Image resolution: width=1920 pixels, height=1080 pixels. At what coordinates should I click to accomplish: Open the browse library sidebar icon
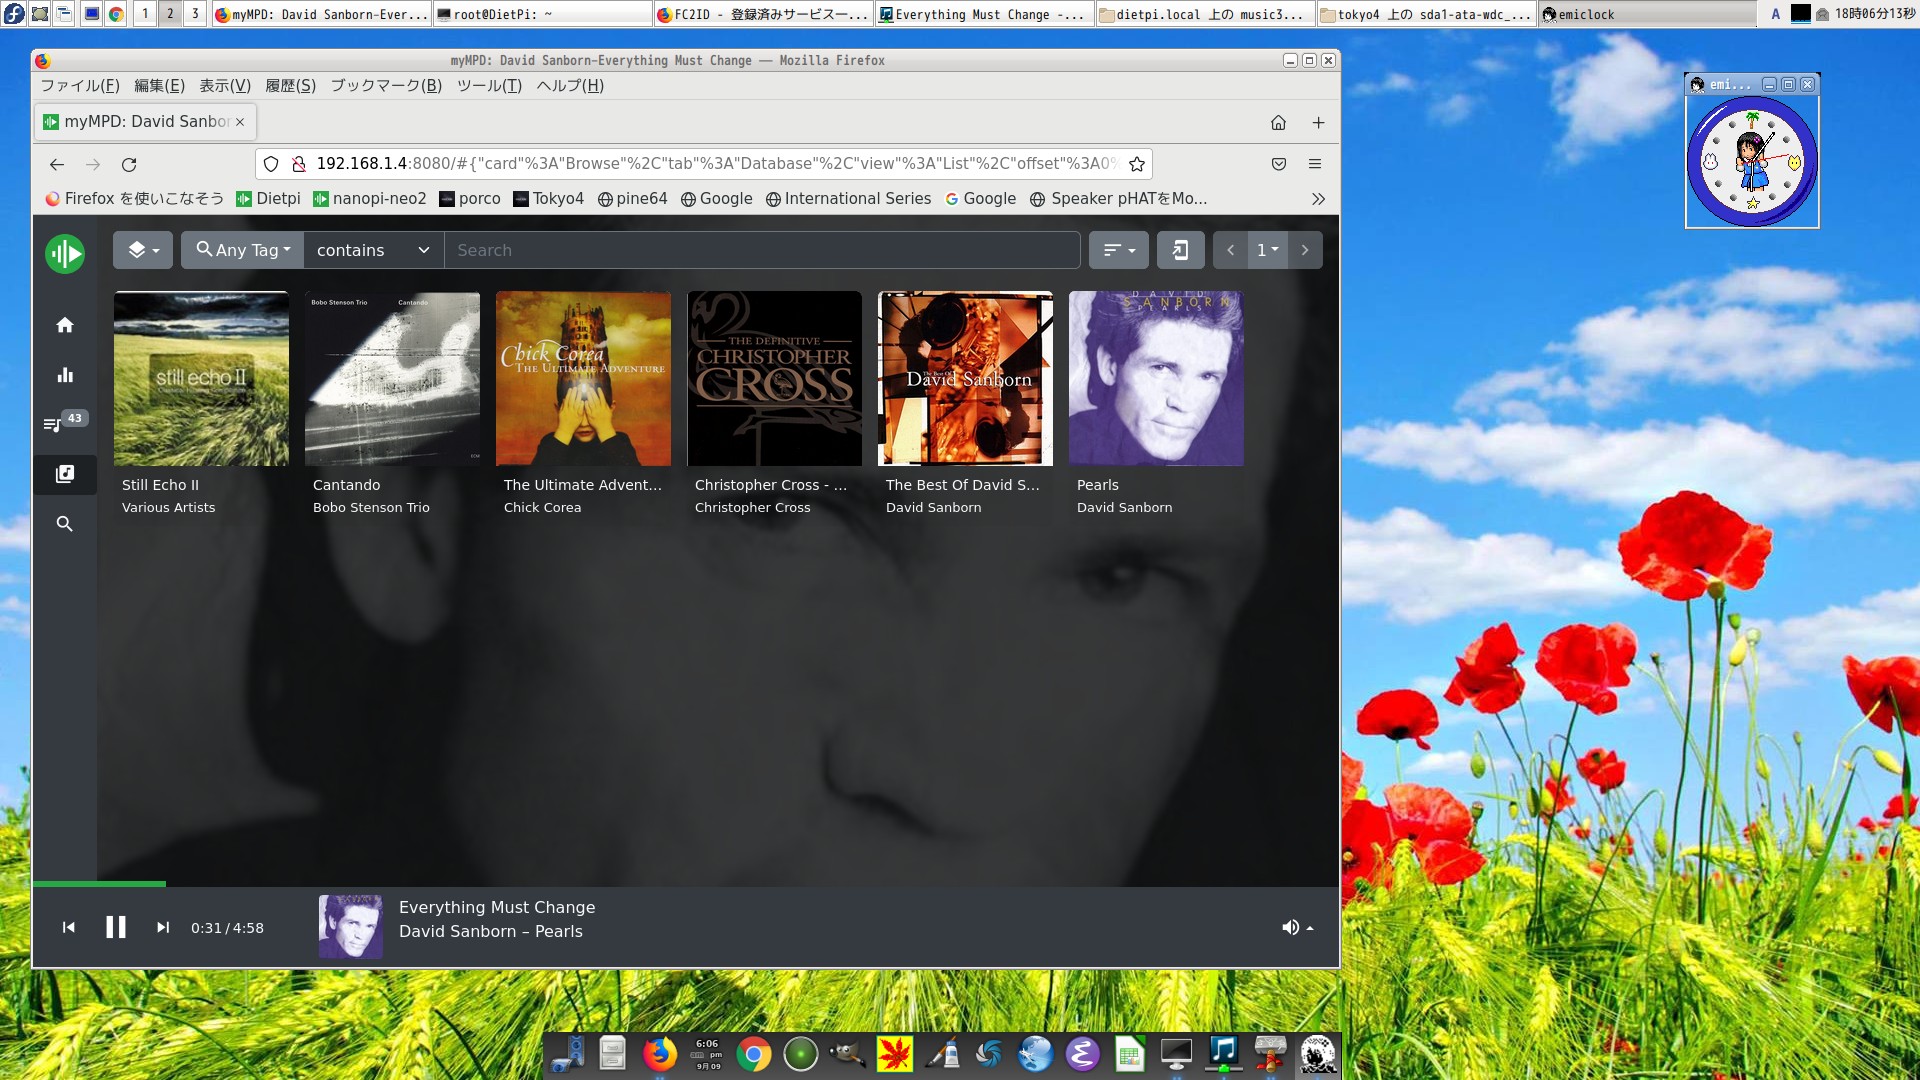(x=65, y=474)
